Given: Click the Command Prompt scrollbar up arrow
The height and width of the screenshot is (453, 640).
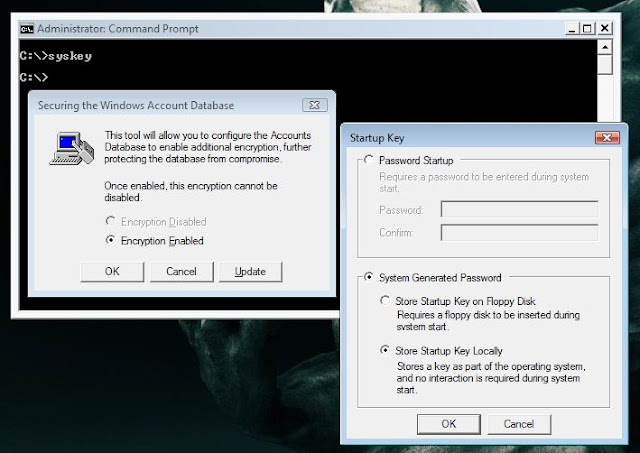Looking at the screenshot, I should pos(605,47).
